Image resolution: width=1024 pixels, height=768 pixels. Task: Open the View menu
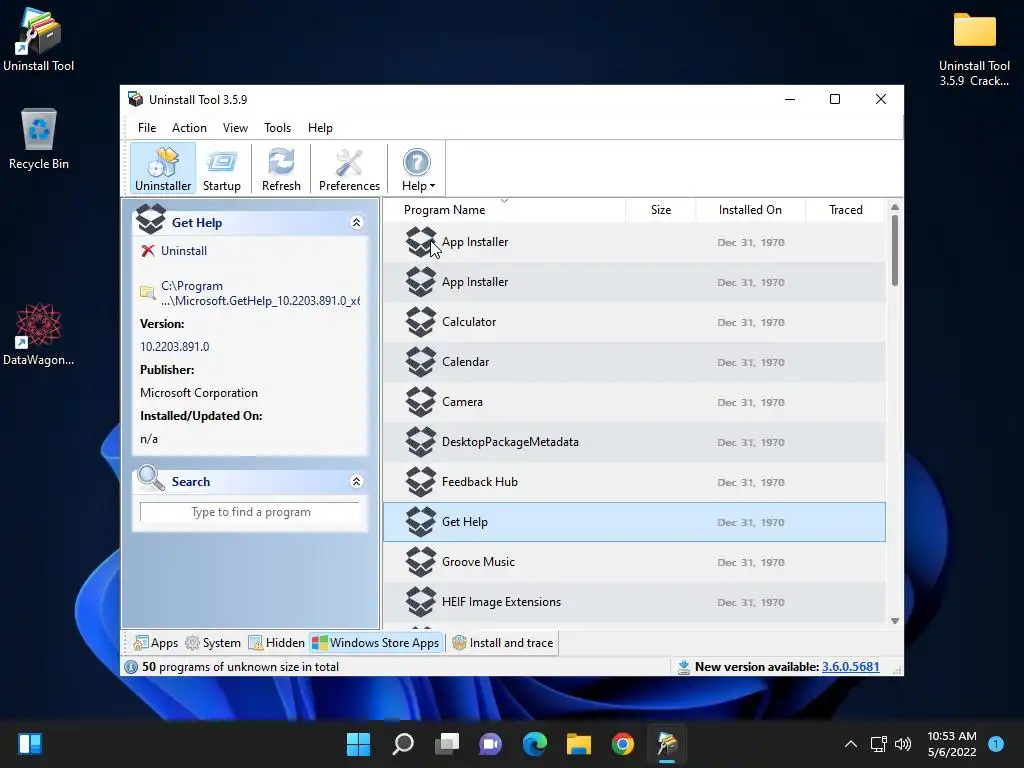[x=235, y=128]
